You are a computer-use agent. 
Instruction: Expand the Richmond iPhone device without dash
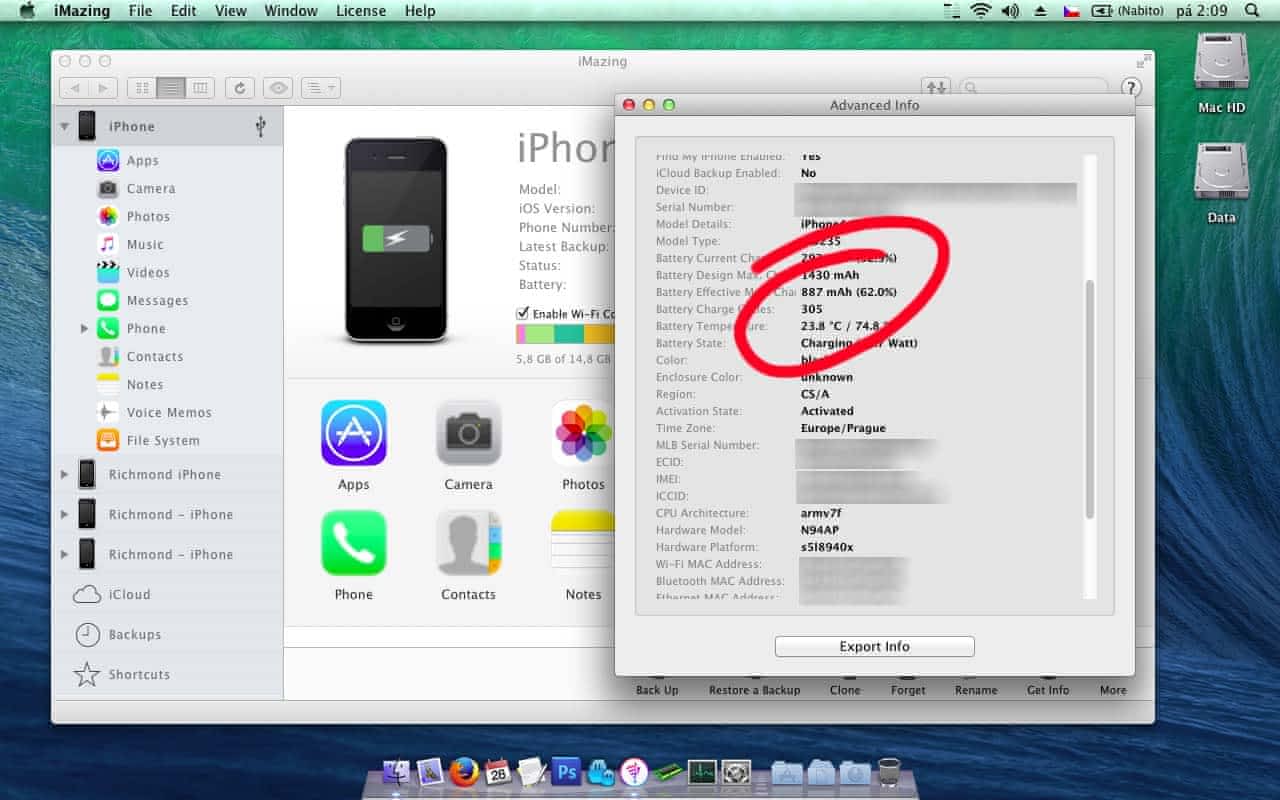point(65,474)
